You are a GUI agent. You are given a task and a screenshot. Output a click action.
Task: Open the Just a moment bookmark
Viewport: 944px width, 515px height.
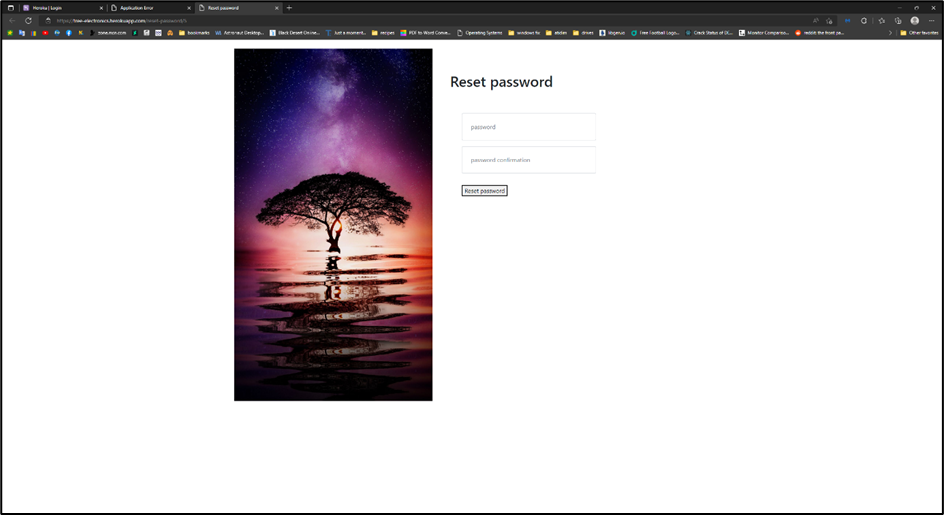pos(346,33)
